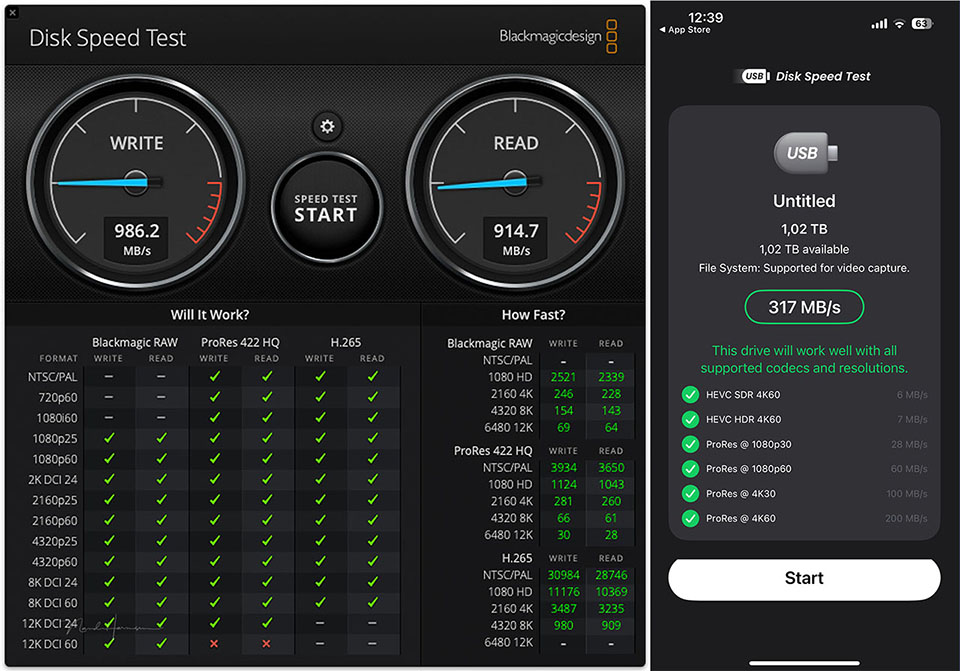This screenshot has width=960, height=671.
Task: Select the ProRes 422 HQ section header in How Fast
Action: [493, 451]
